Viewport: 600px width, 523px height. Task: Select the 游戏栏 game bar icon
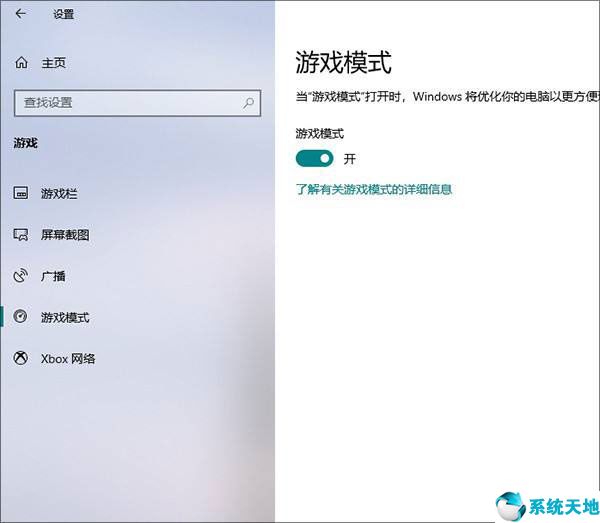coord(21,193)
